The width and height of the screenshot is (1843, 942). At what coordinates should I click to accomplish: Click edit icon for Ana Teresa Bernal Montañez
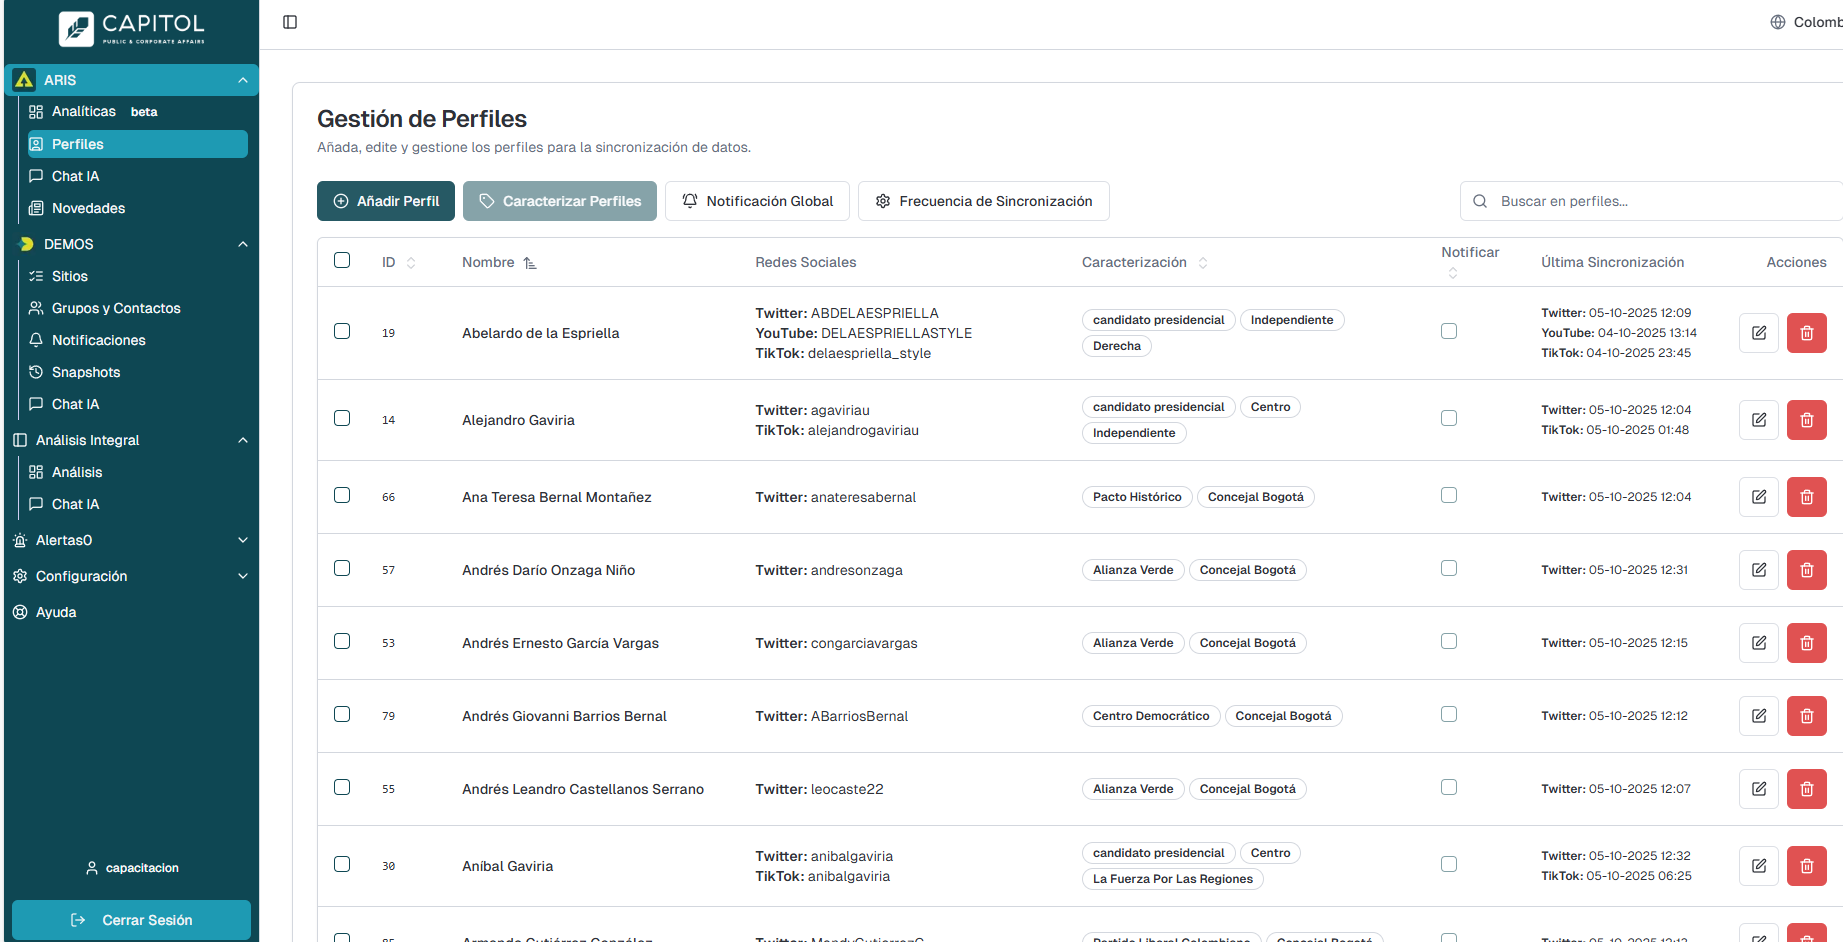coord(1758,497)
